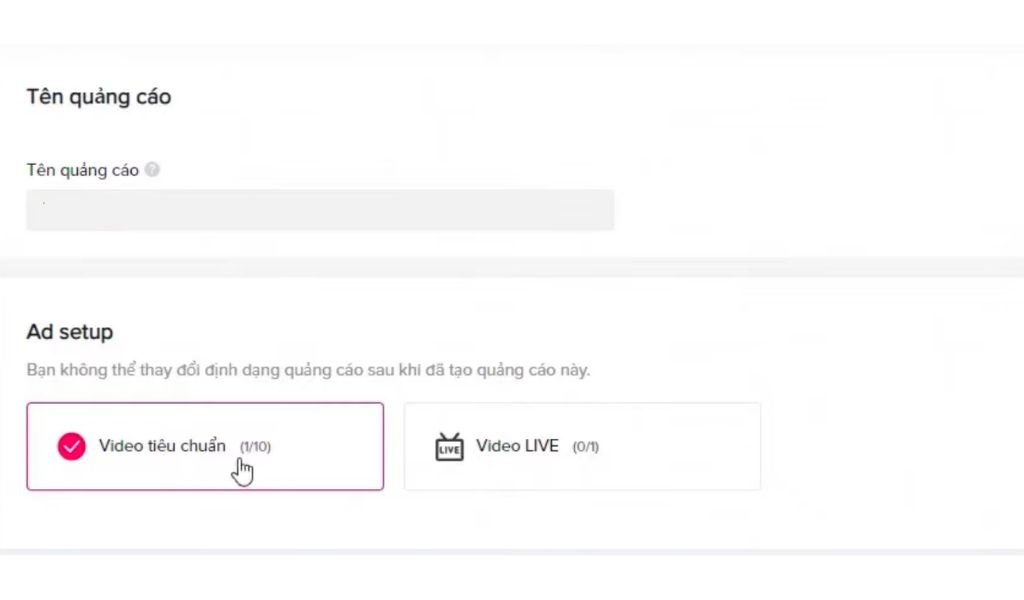Click the Ad setup section title
Viewport: 1024px width, 600px height.
[69, 332]
